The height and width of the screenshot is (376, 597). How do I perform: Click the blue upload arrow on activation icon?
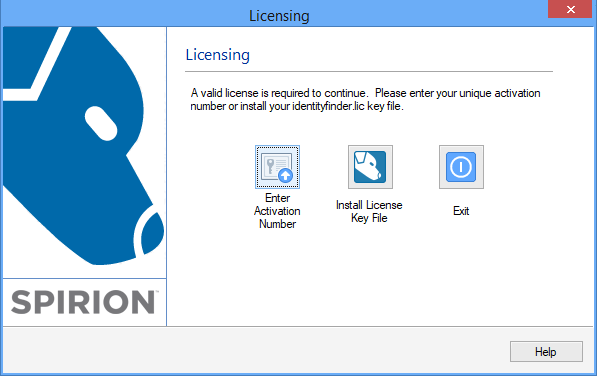pyautogui.click(x=286, y=175)
